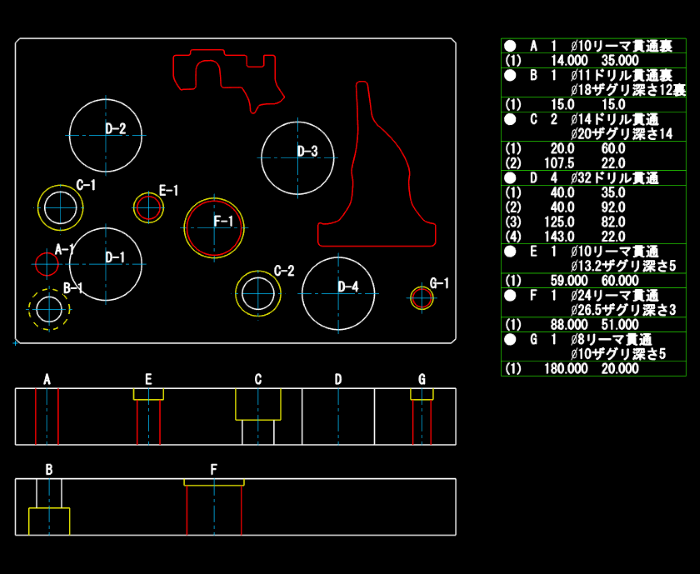700x574 pixels.
Task: Pick the F-1 hole label
Action: (224, 221)
